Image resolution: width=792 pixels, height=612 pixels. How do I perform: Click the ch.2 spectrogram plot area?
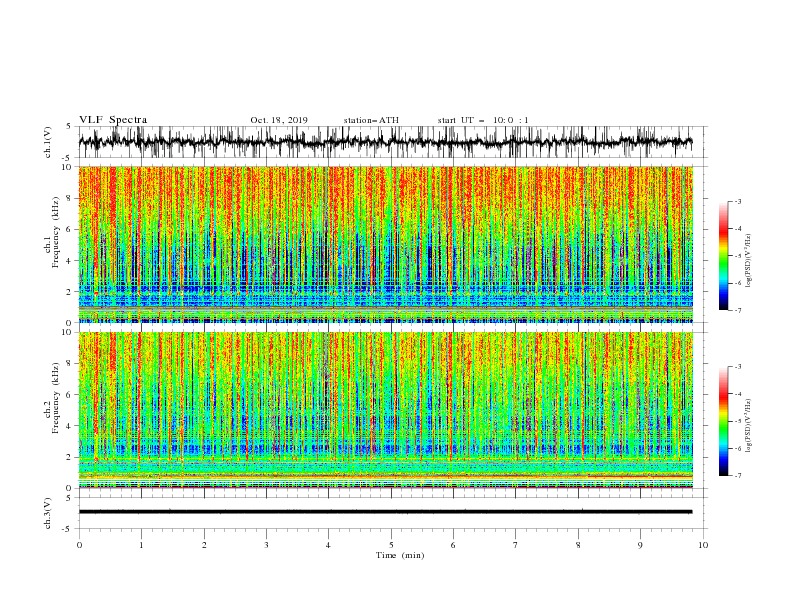point(386,410)
